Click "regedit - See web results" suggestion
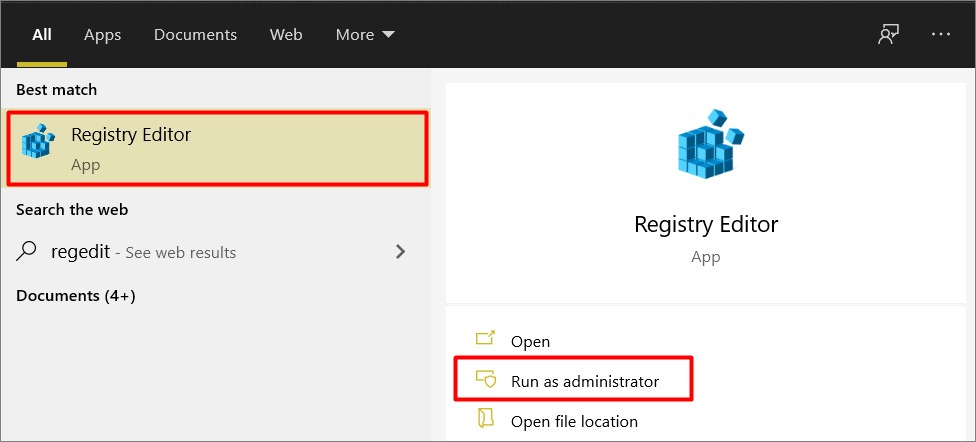The image size is (976, 442). 143,252
